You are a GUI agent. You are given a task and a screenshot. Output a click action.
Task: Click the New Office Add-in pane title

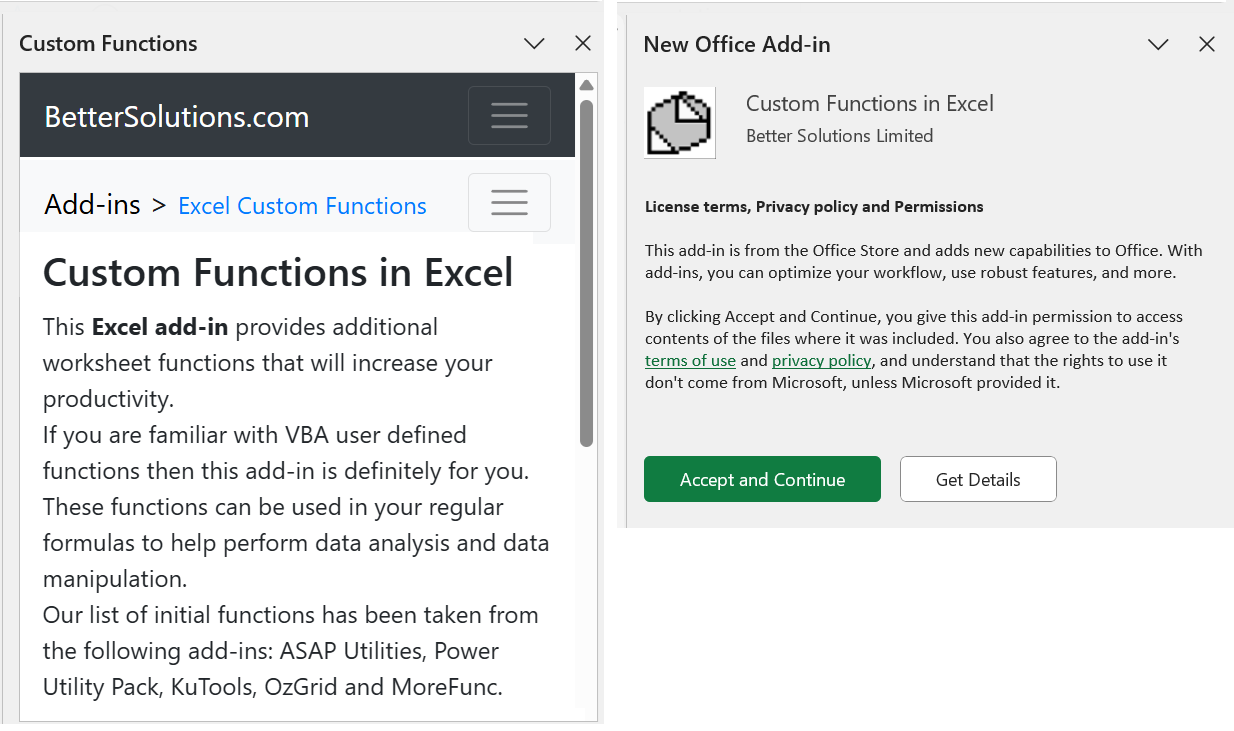tap(737, 44)
